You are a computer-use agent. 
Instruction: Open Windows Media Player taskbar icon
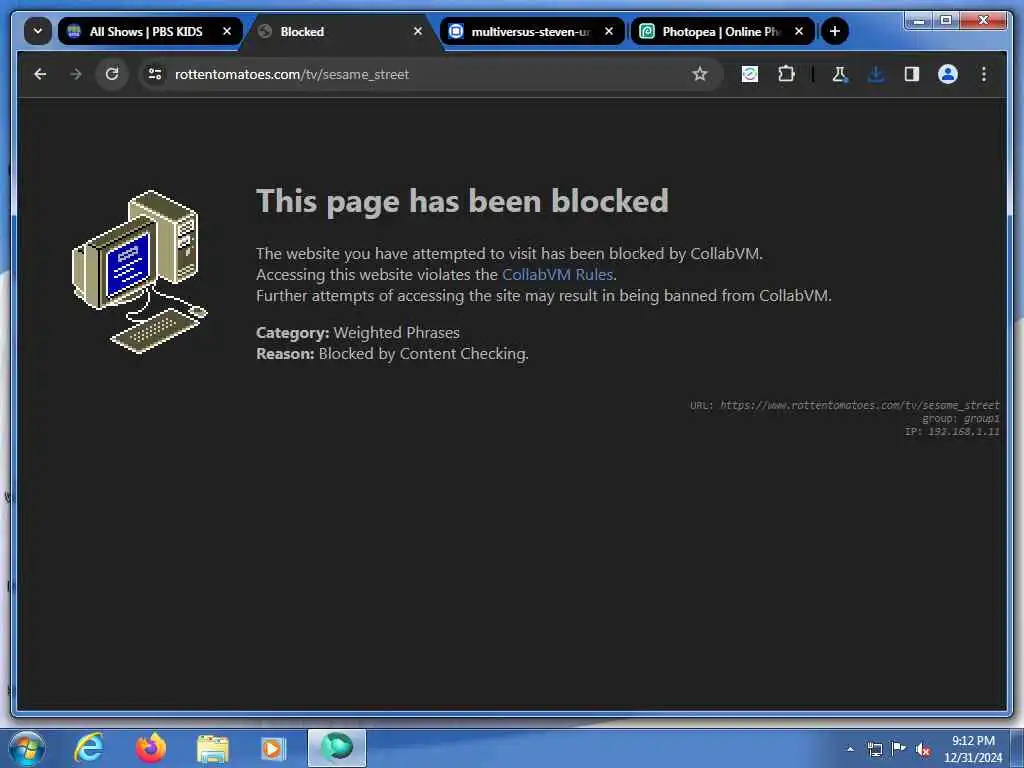coord(274,748)
